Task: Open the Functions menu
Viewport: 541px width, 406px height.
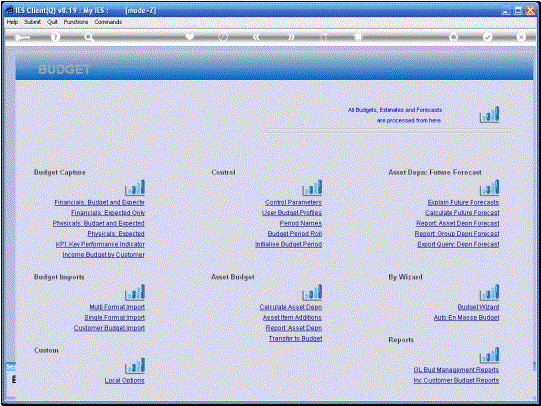Action: 76,22
